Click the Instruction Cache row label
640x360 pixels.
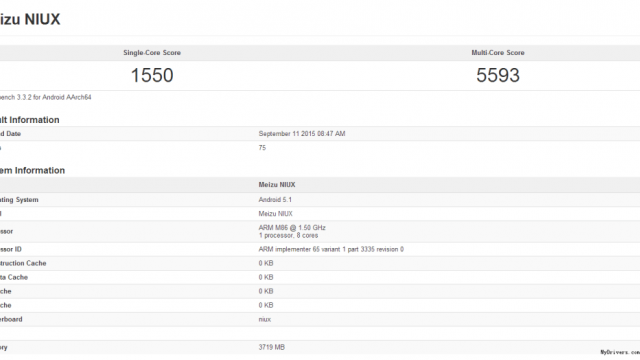23,263
